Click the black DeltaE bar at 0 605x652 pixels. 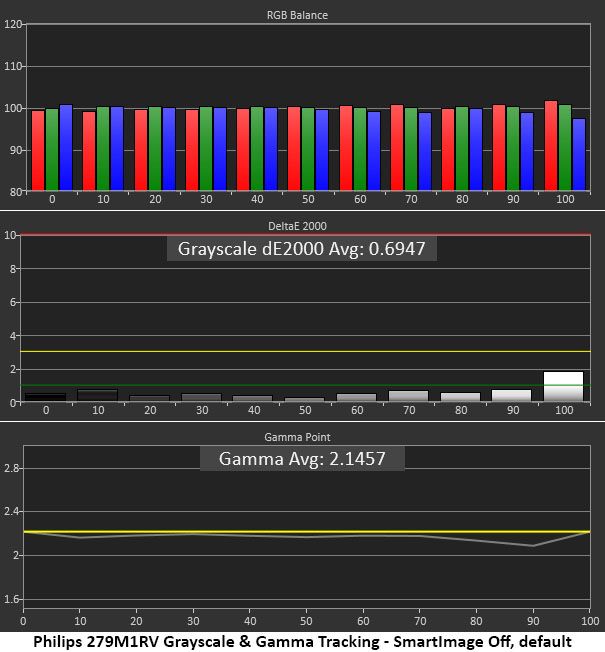click(x=45, y=397)
